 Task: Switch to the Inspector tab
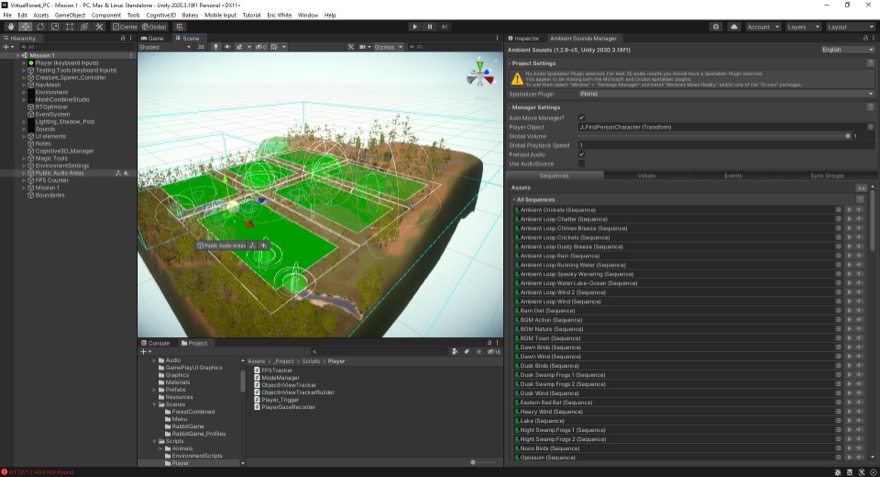pyautogui.click(x=524, y=38)
